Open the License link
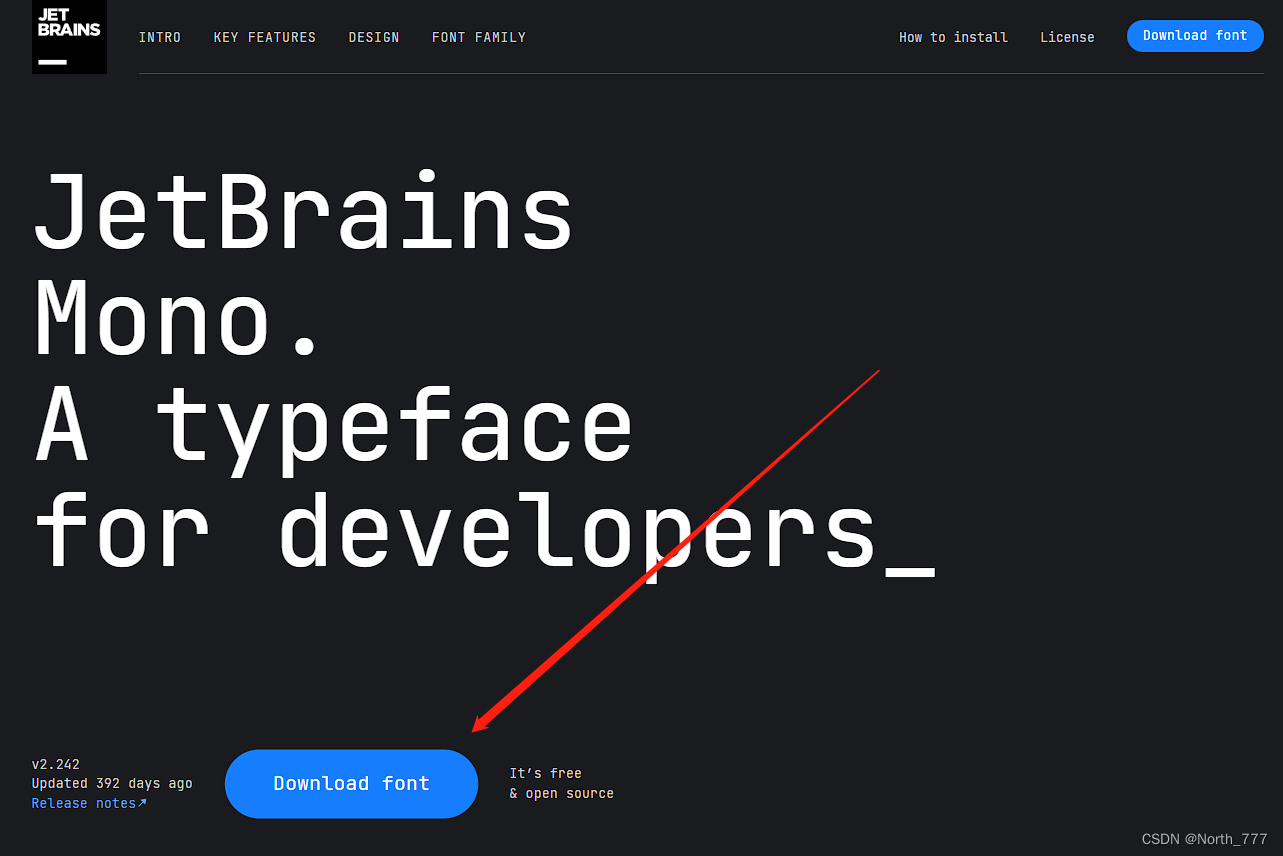The width and height of the screenshot is (1283, 856). 1067,37
